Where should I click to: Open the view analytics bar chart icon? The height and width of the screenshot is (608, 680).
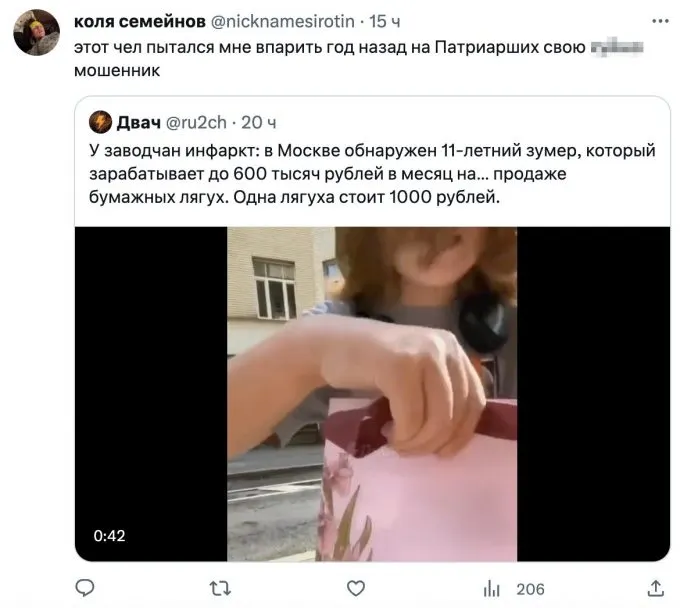coord(491,589)
